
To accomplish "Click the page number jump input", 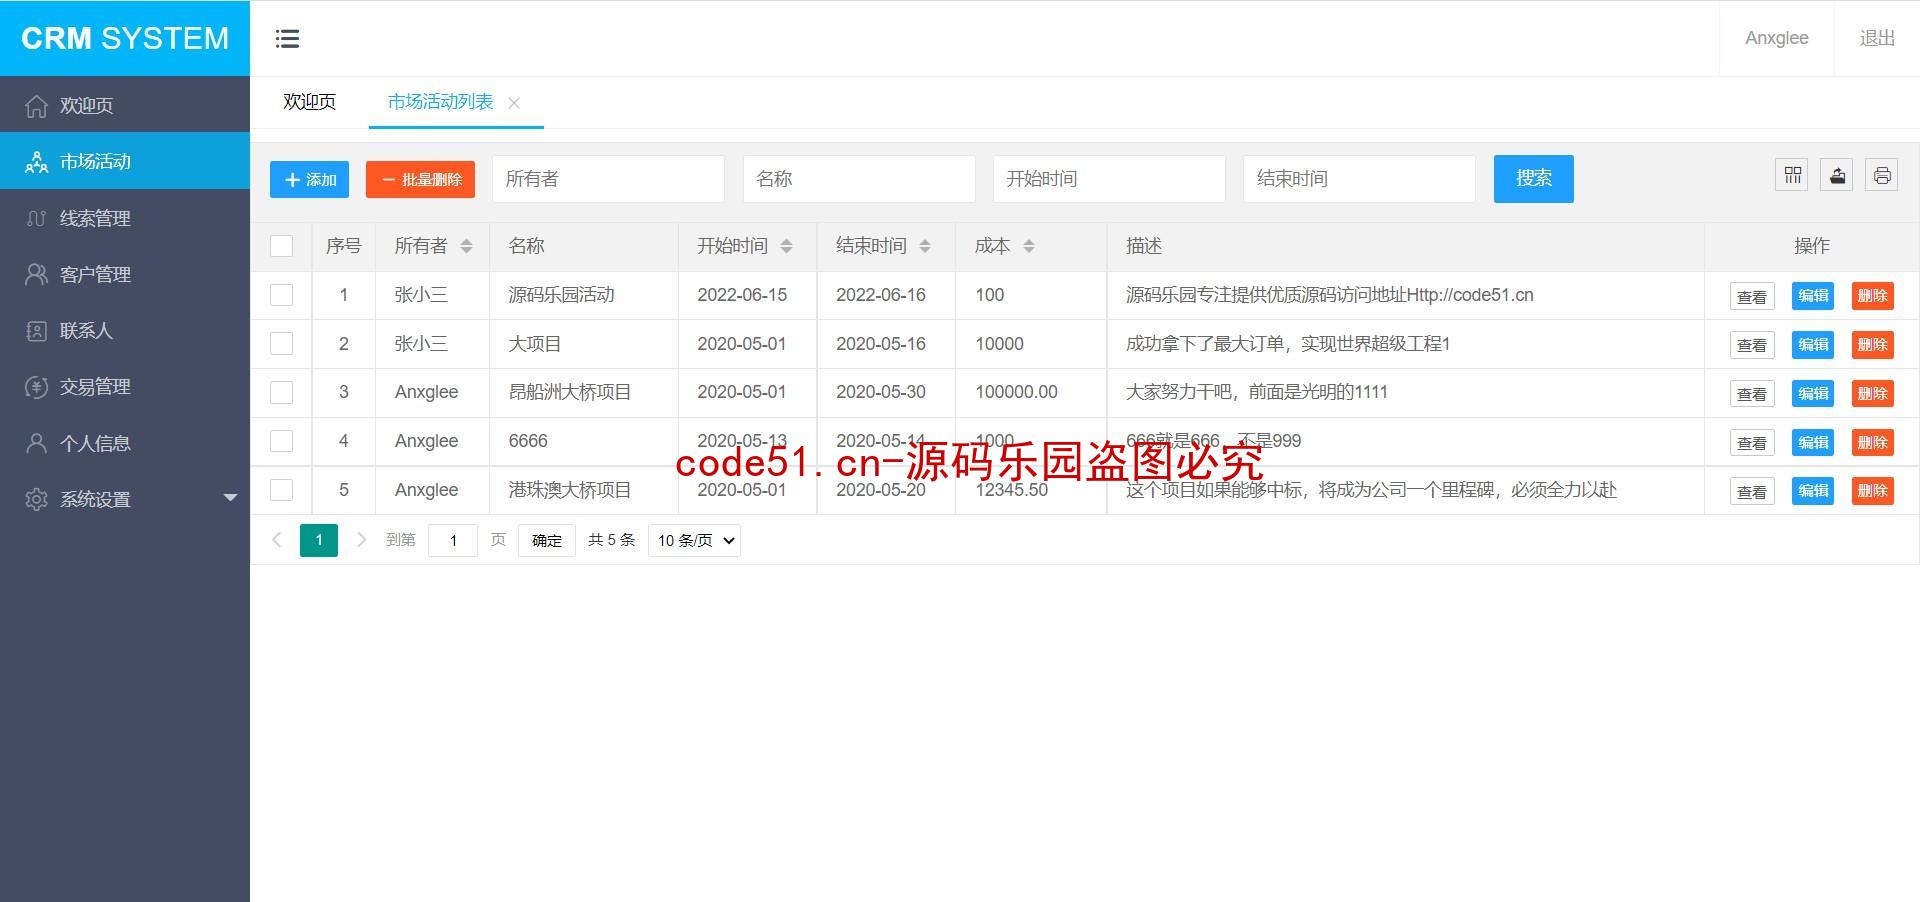I will [452, 540].
